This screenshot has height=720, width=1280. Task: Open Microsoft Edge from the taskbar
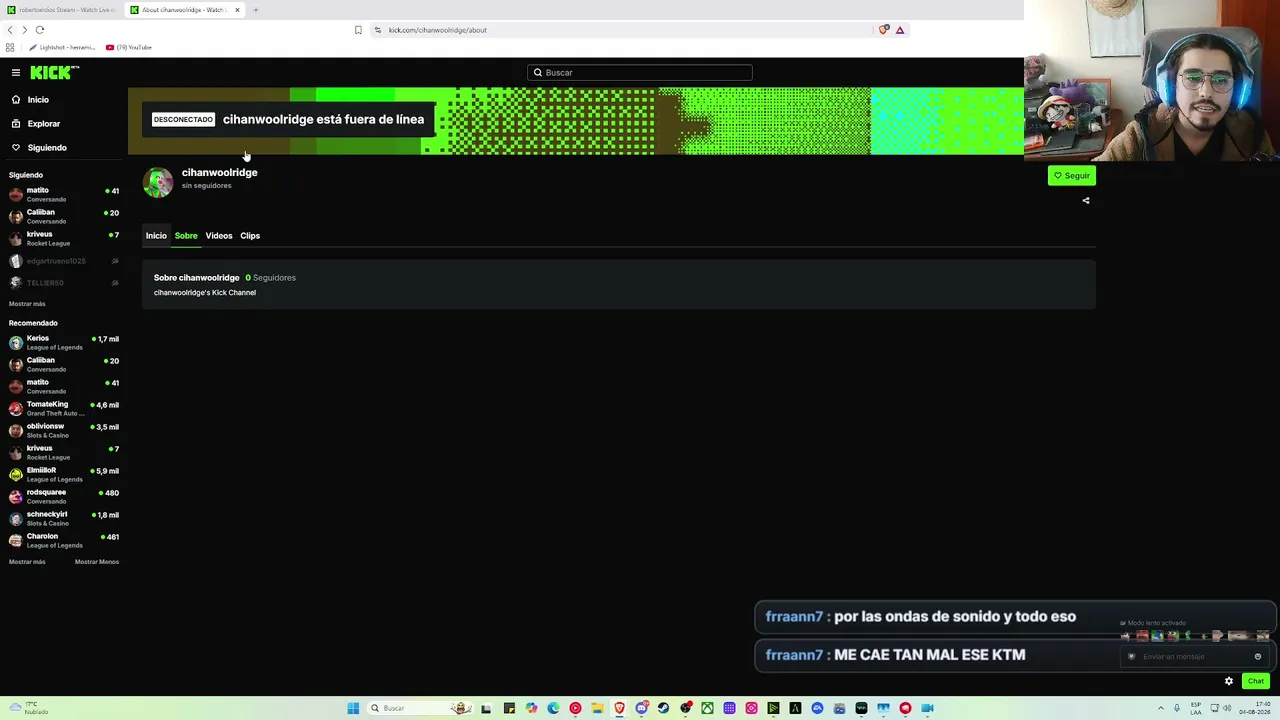553,708
